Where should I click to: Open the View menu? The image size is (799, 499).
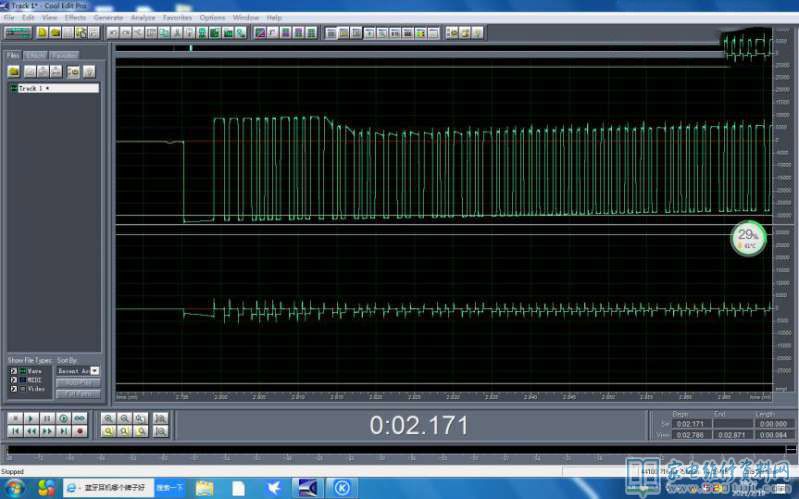point(49,17)
